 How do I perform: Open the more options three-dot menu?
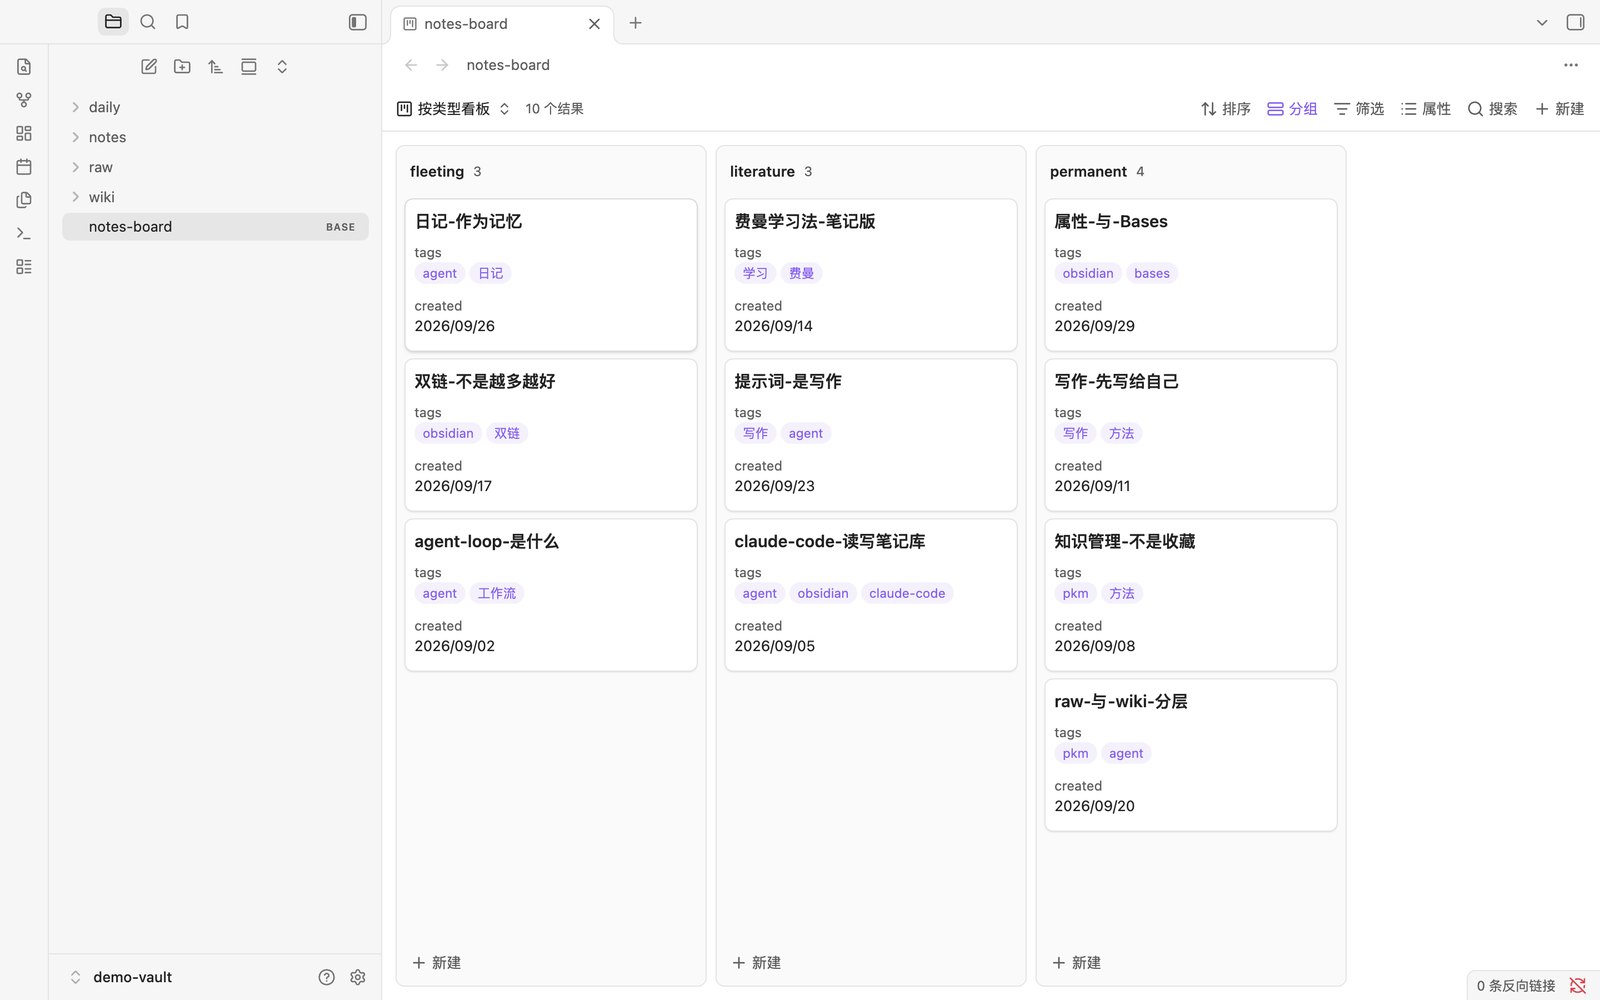click(x=1571, y=65)
